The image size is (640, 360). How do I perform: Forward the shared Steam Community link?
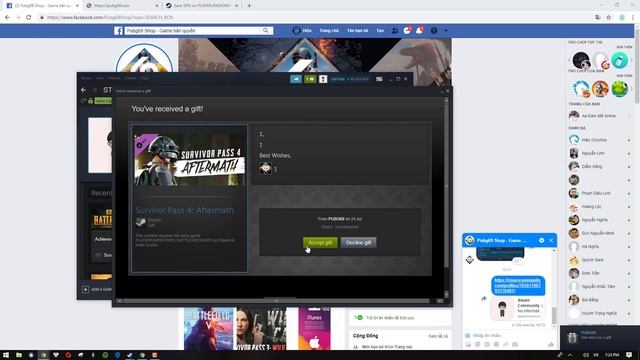point(484,299)
